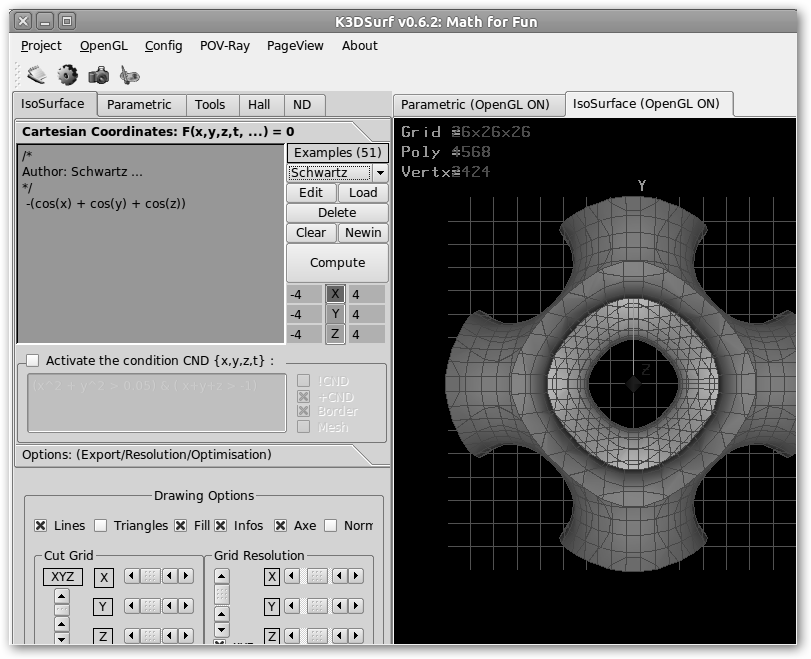Click the fourth toolbar icon beside the camera
Image resolution: width=811 pixels, height=659 pixels.
tap(129, 74)
